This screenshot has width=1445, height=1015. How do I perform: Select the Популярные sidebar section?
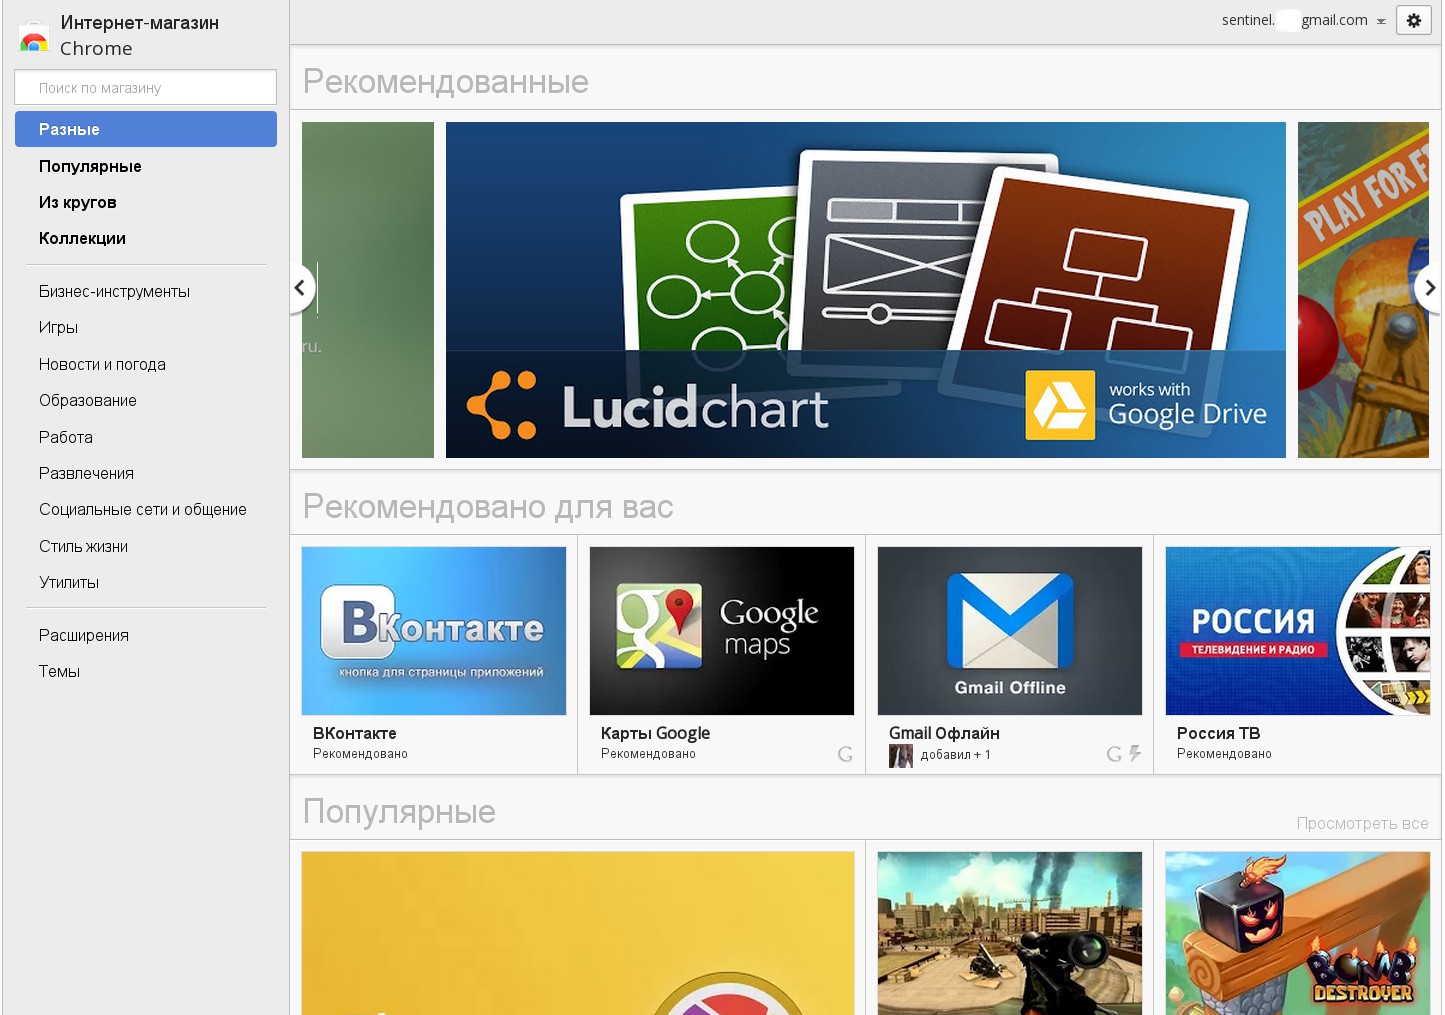(90, 166)
